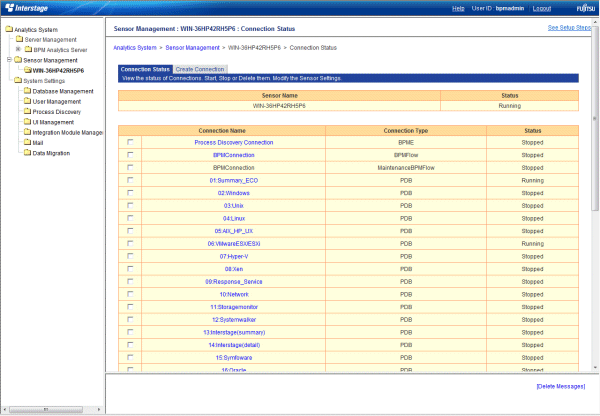
Task: Click the sidebar scroll right arrow
Action: (x=99, y=409)
